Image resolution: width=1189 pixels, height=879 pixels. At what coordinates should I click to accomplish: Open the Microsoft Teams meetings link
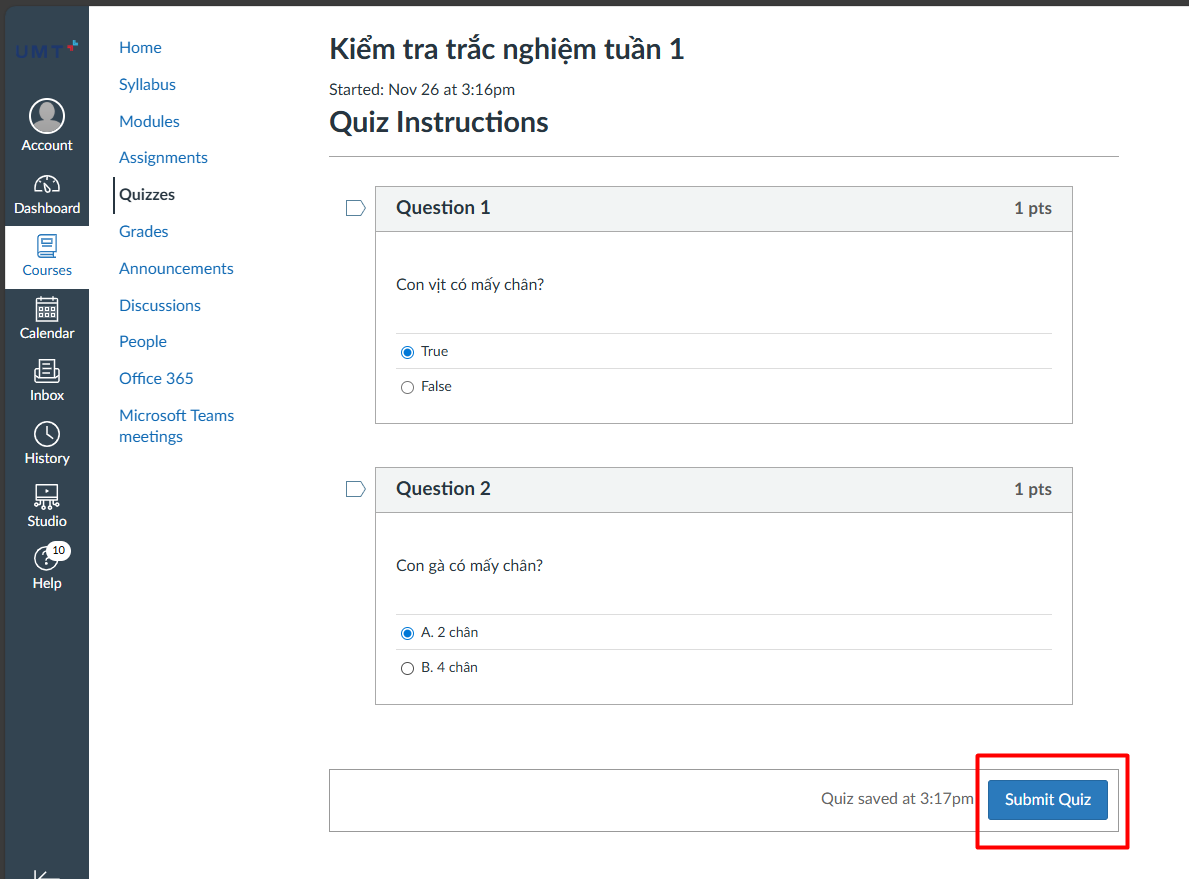tap(176, 426)
